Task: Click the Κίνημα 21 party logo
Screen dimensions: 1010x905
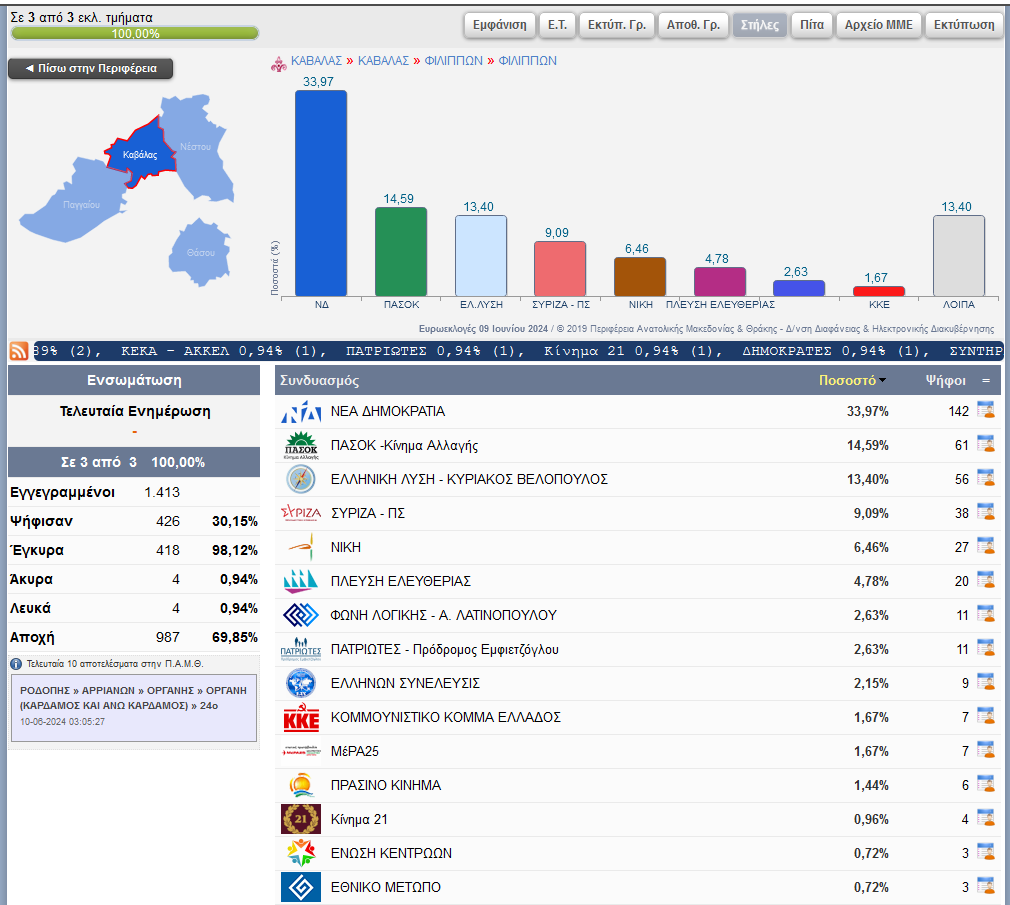Action: coord(301,819)
